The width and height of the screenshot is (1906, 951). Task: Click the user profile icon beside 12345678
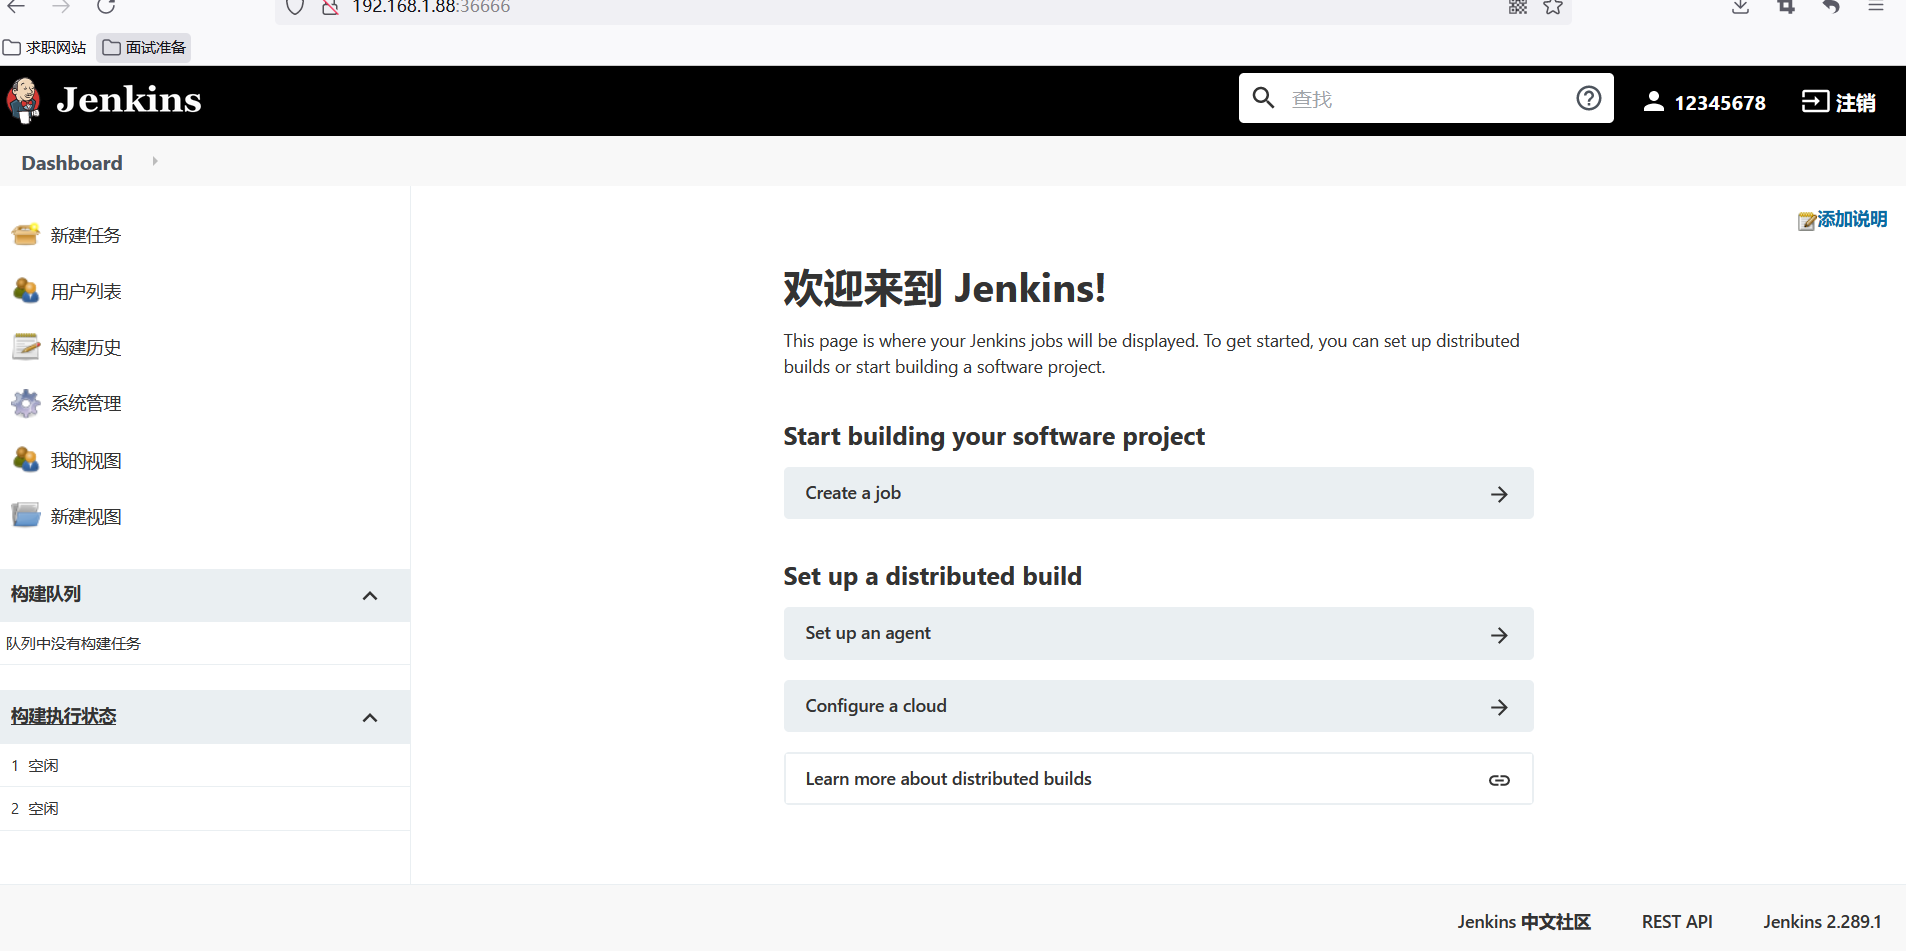click(1653, 101)
